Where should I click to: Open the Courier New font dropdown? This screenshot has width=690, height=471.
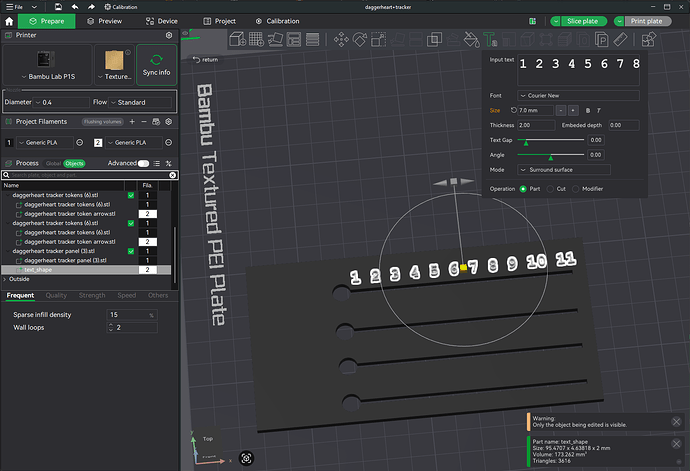tap(578, 96)
